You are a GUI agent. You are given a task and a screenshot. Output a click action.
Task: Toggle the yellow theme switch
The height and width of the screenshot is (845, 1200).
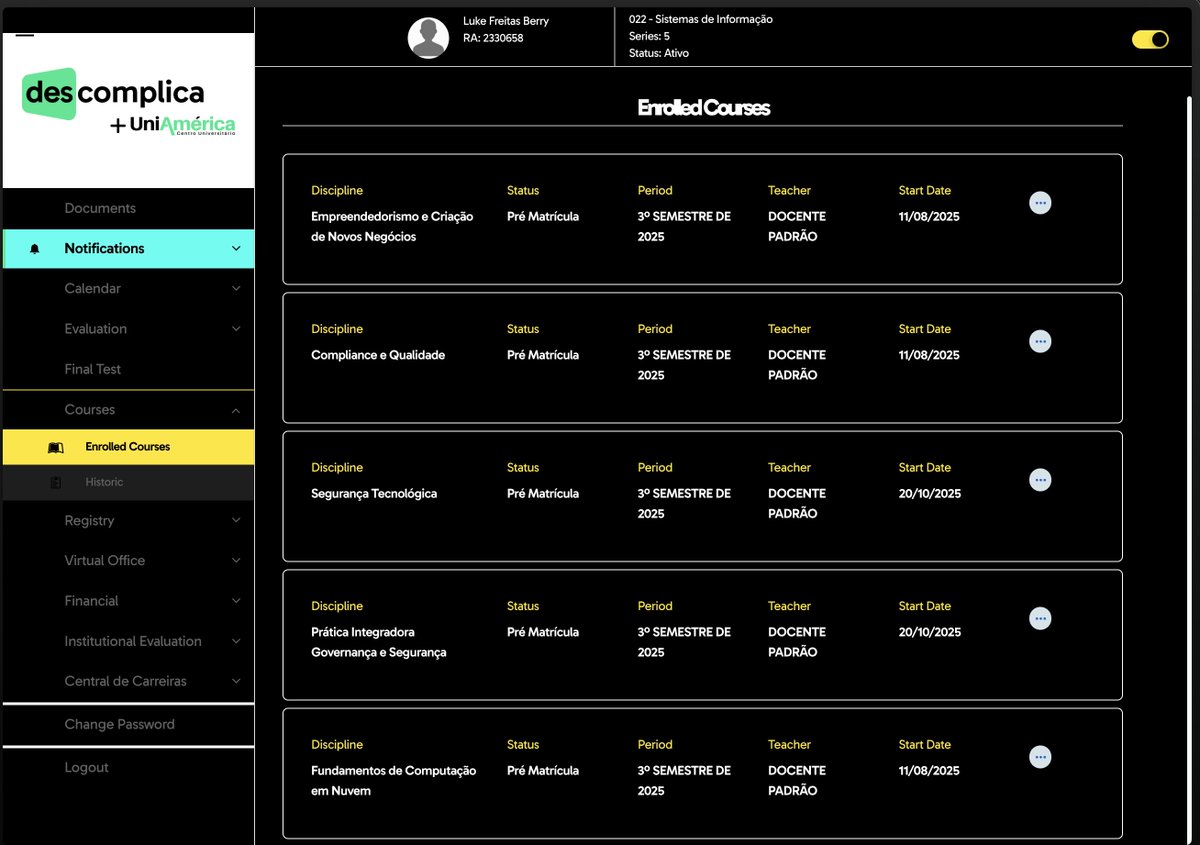[1150, 40]
